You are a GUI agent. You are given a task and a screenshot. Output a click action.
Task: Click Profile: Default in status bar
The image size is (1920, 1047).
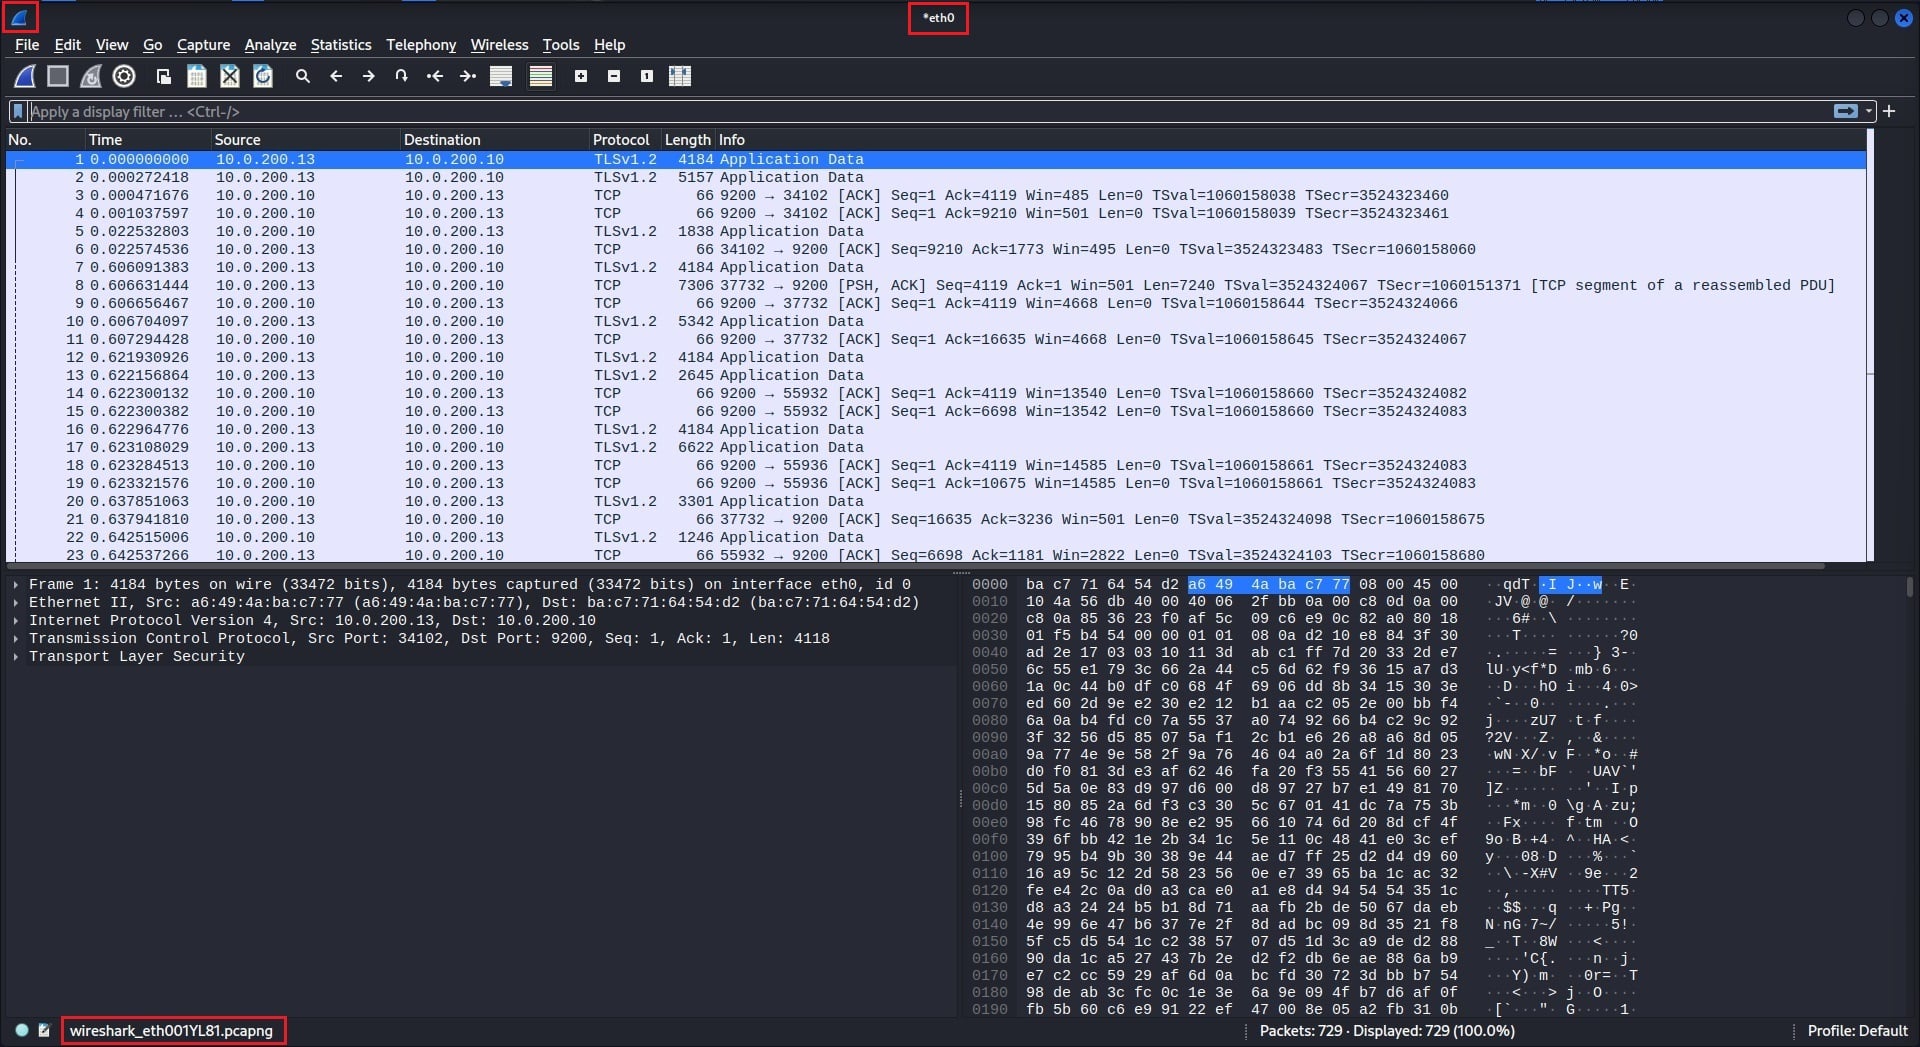point(1857,1030)
